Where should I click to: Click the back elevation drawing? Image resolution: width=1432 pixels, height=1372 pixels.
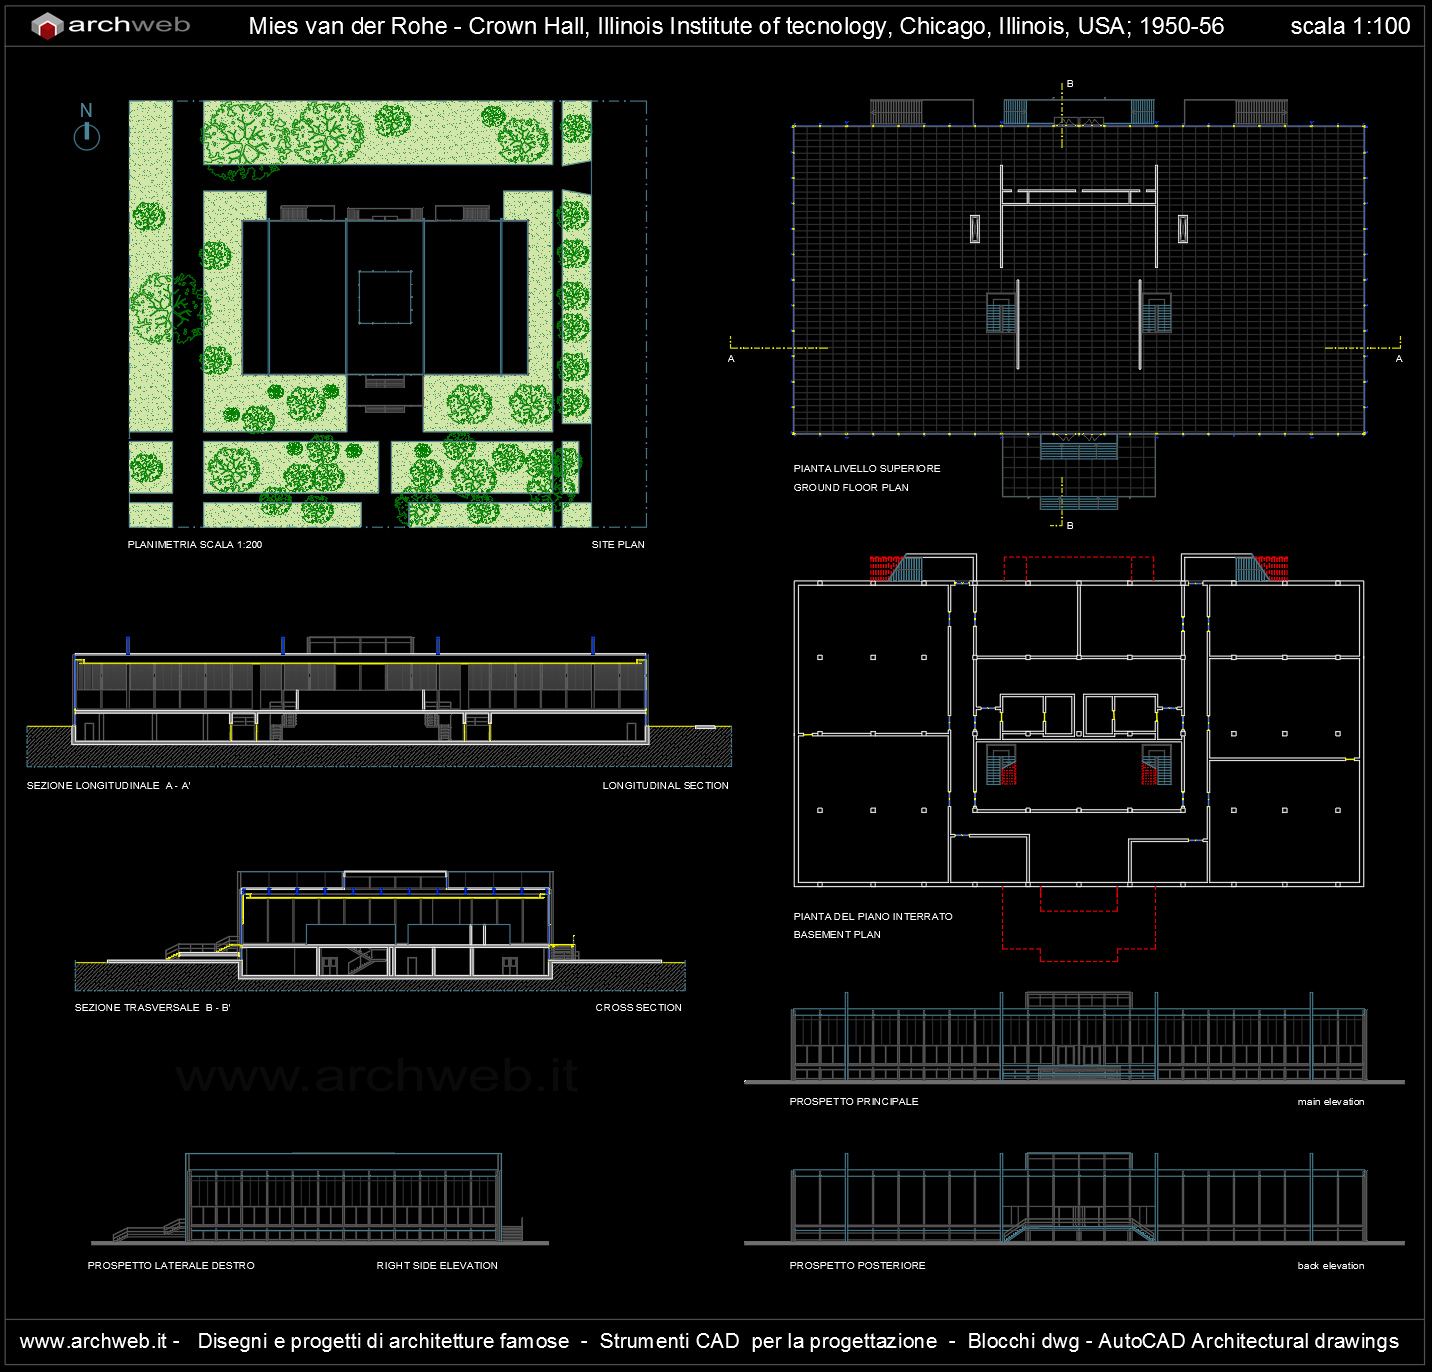click(x=1075, y=1198)
